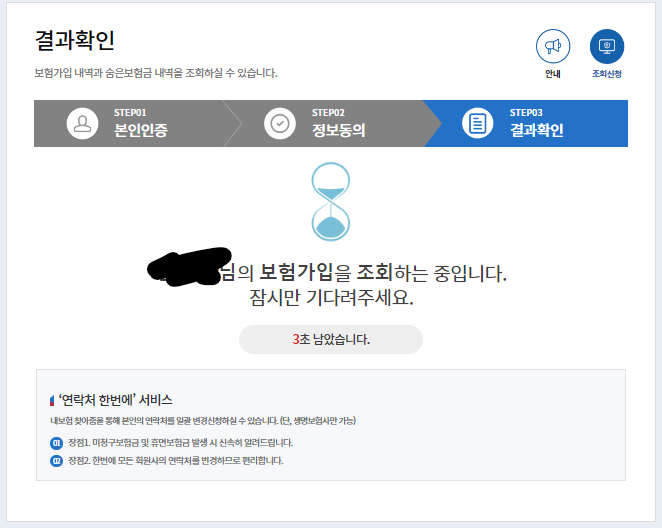
Task: Click the 조회신청 label text
Action: [x=607, y=74]
